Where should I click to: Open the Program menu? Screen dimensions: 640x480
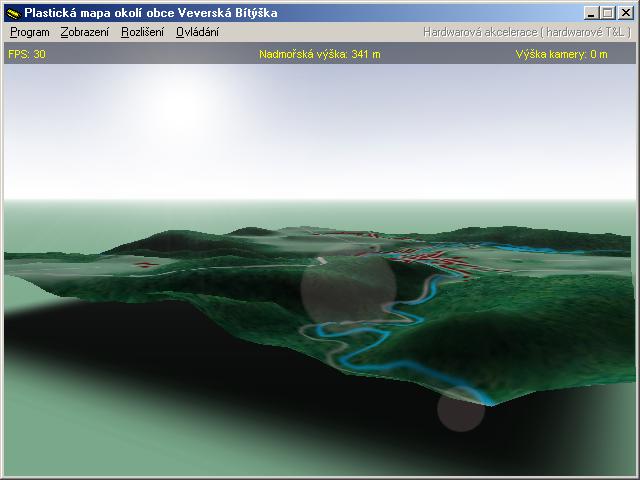[x=29, y=32]
